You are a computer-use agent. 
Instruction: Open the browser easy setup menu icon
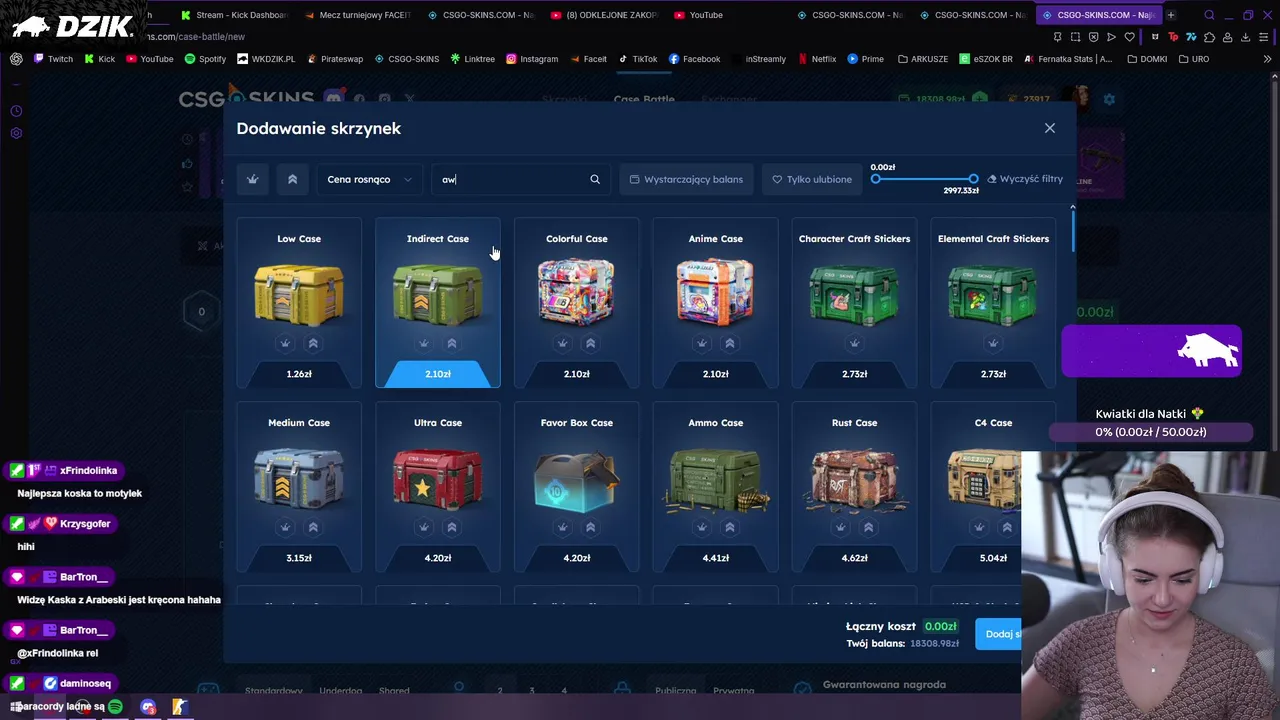coord(1264,37)
